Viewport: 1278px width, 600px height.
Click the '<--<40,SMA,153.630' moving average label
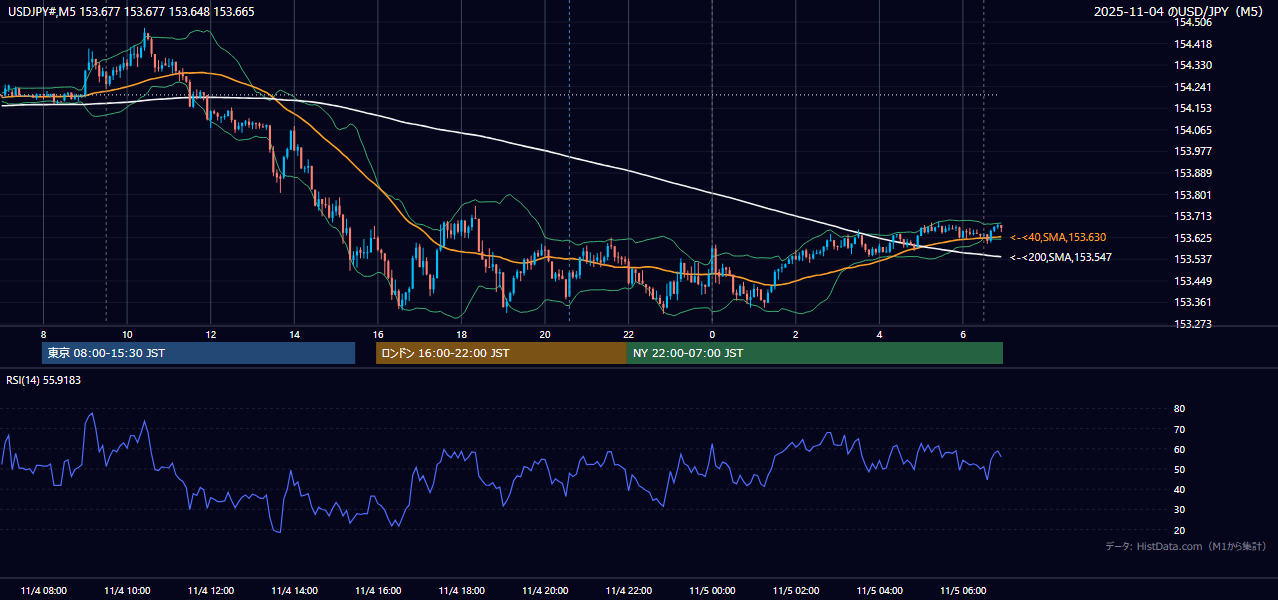(1058, 237)
